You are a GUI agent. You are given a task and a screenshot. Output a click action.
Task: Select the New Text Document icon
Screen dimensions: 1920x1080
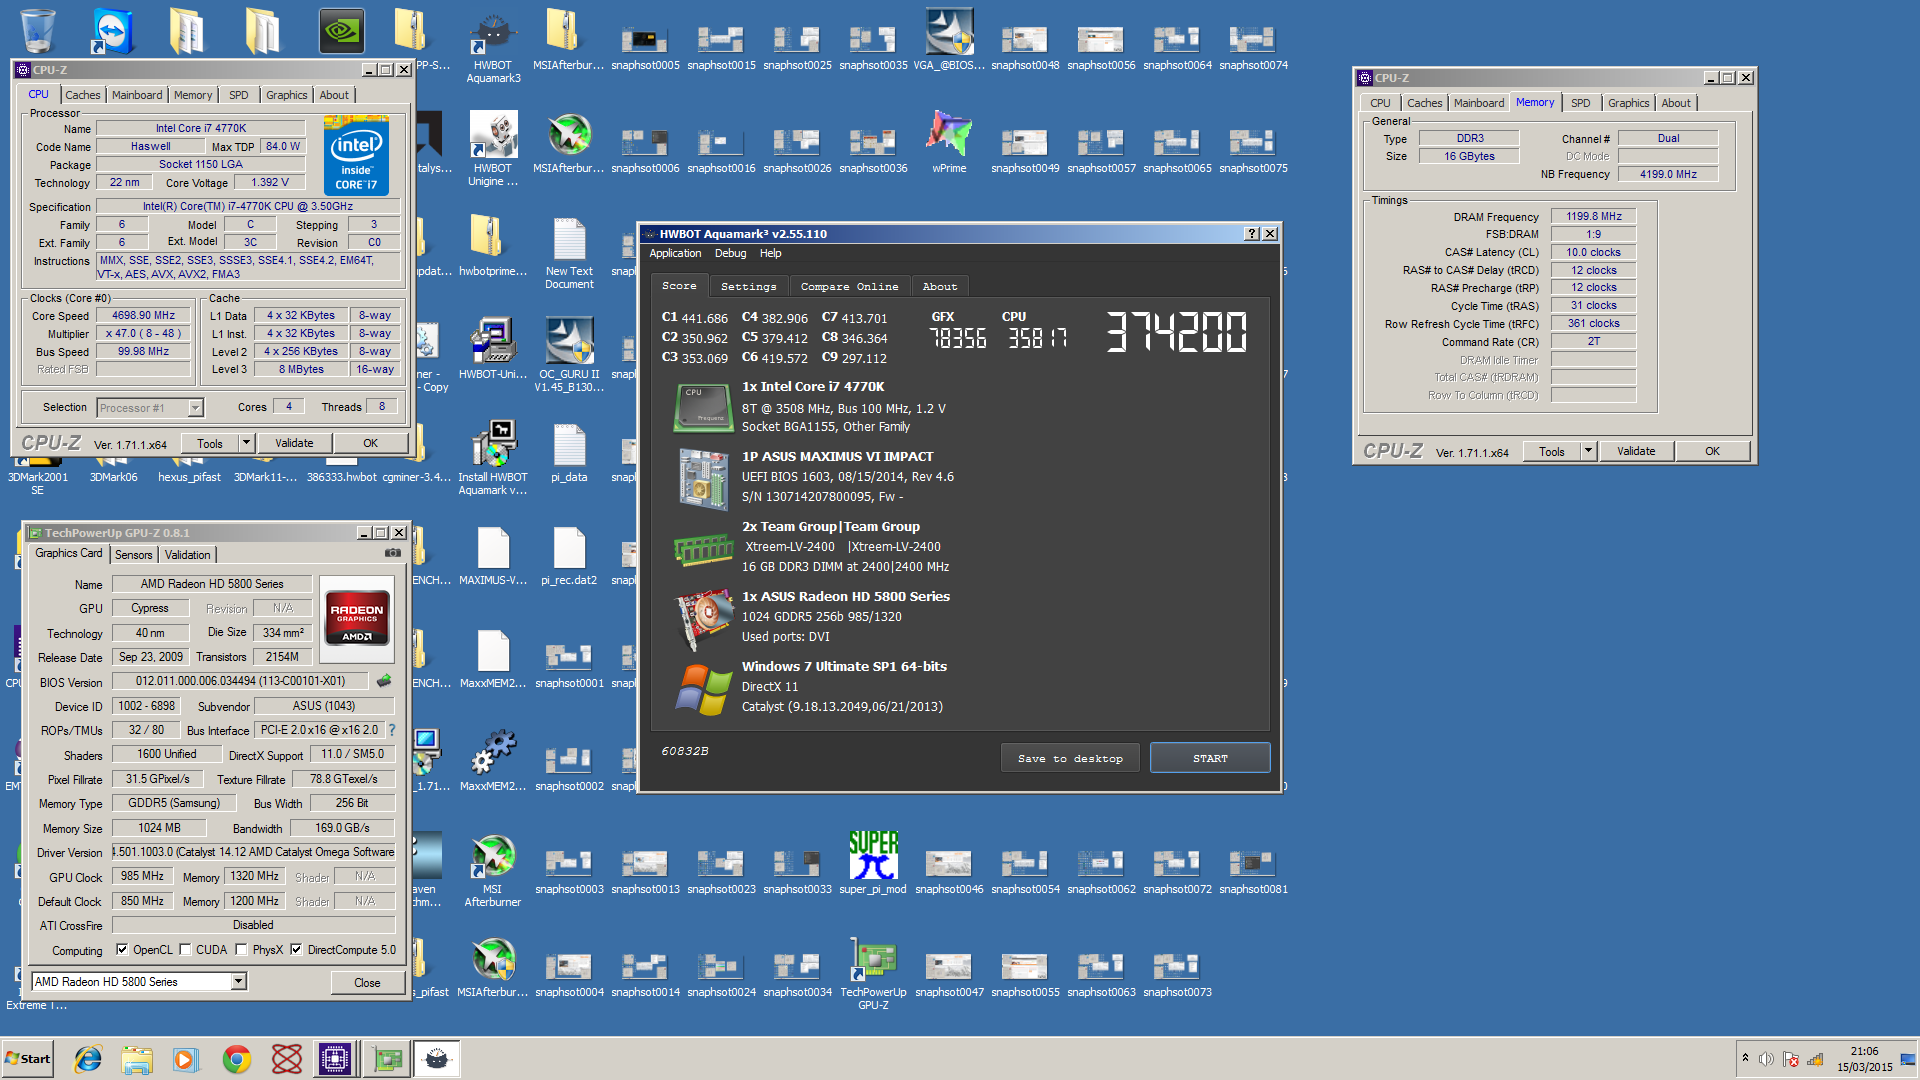pyautogui.click(x=569, y=253)
